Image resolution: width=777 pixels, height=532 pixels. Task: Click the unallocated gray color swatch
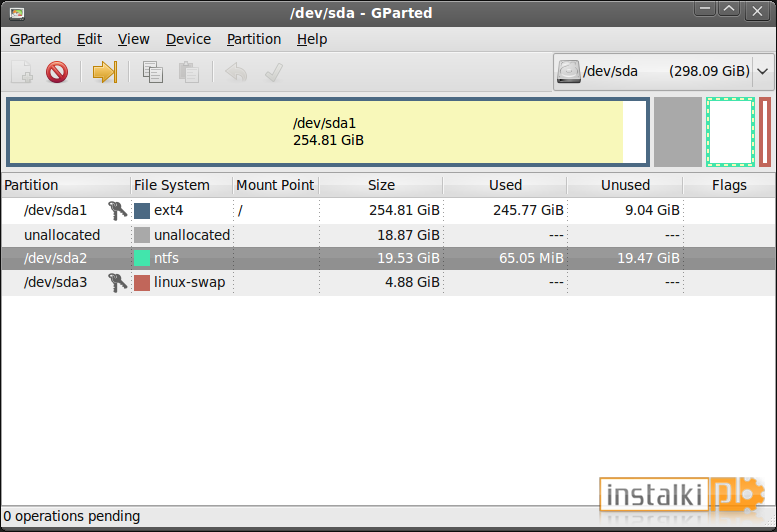142,235
